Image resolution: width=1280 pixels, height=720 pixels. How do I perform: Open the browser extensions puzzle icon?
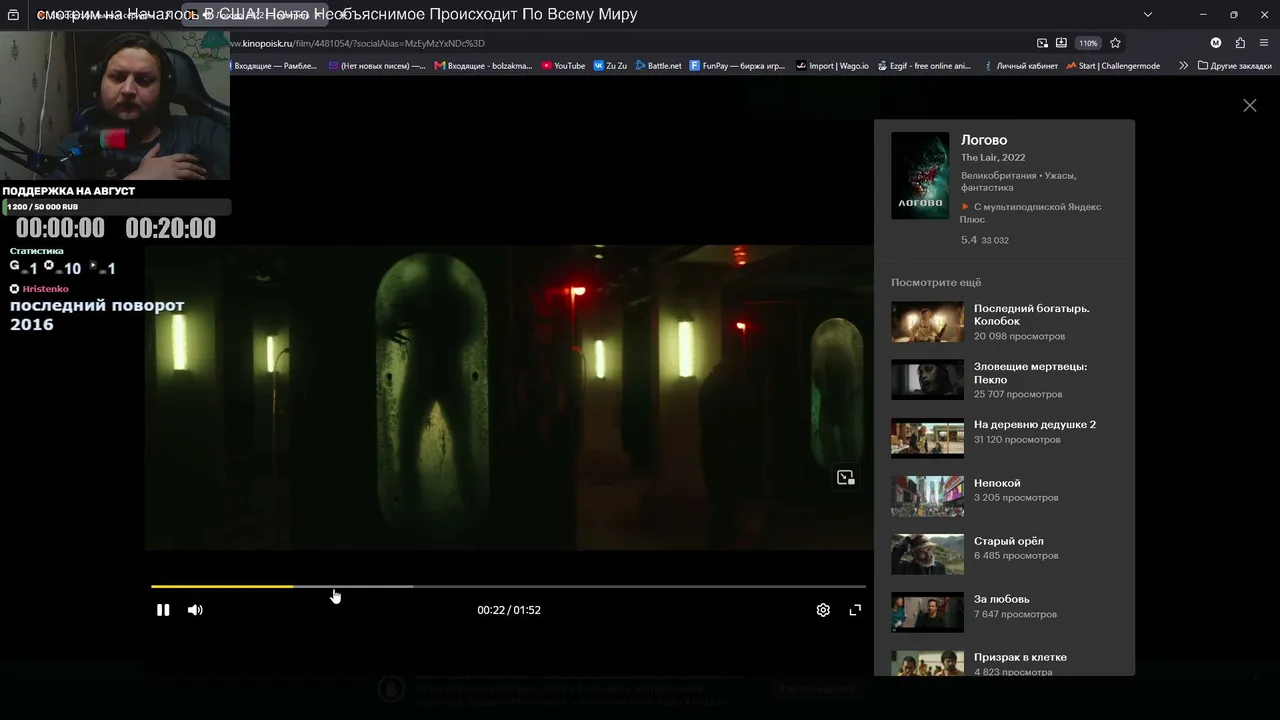1240,43
